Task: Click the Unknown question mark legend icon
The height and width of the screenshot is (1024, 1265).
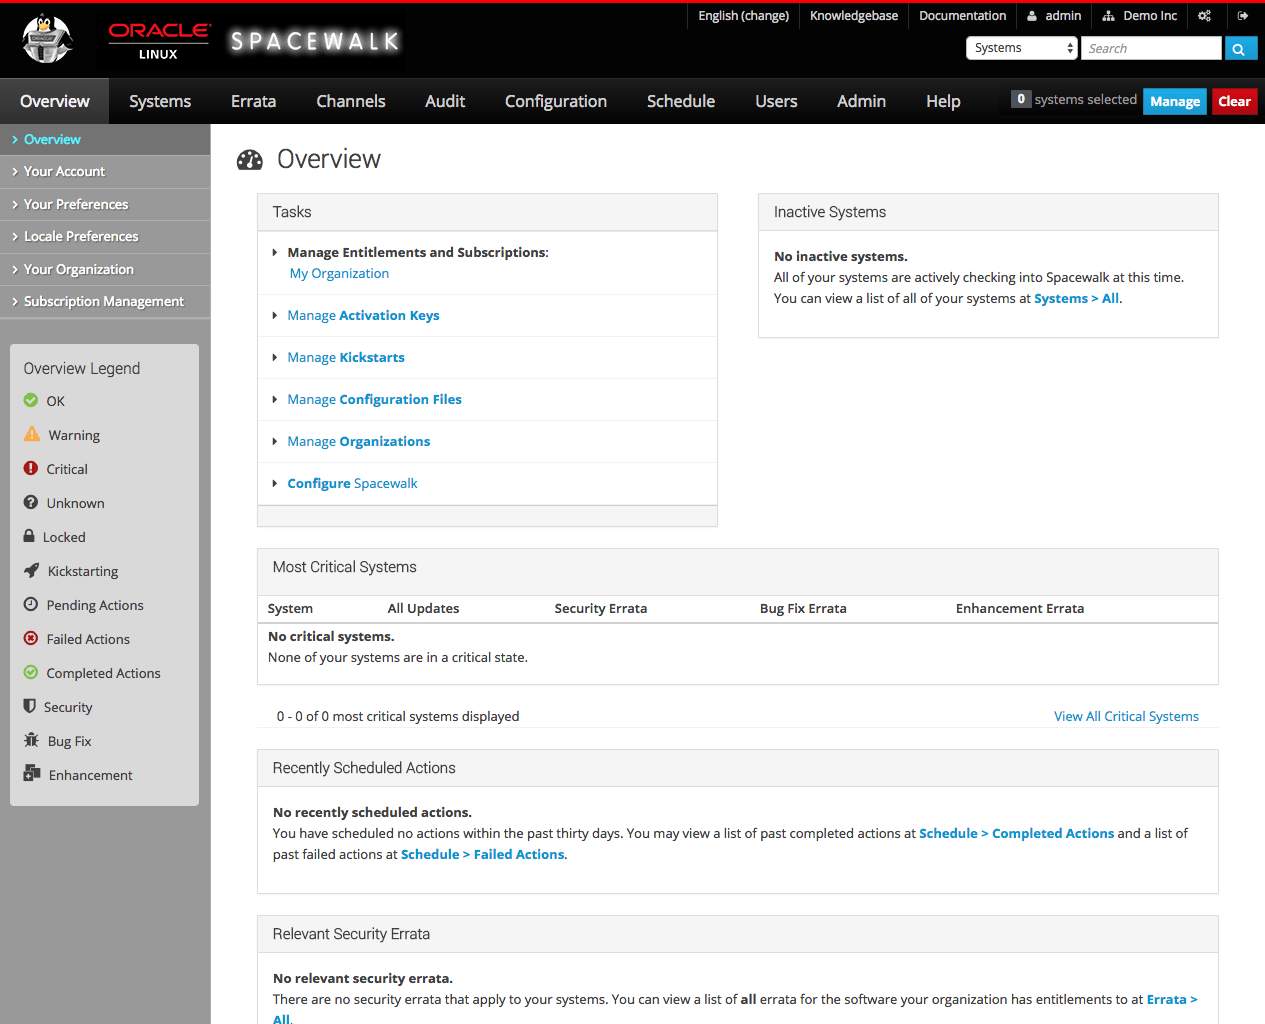Action: click(x=31, y=502)
